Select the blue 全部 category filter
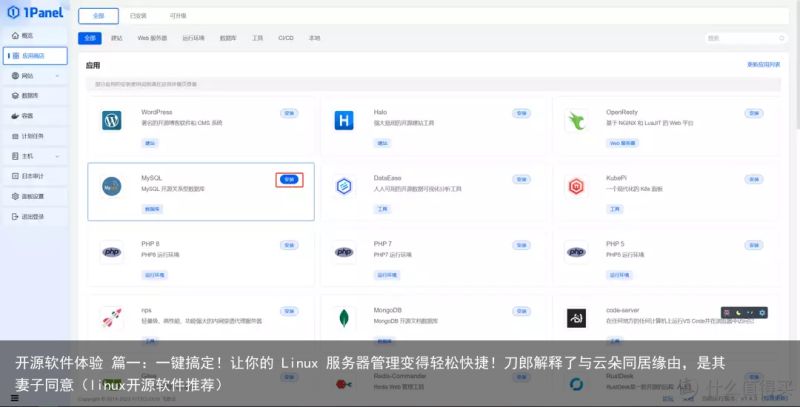This screenshot has height=407, width=800. (x=90, y=38)
